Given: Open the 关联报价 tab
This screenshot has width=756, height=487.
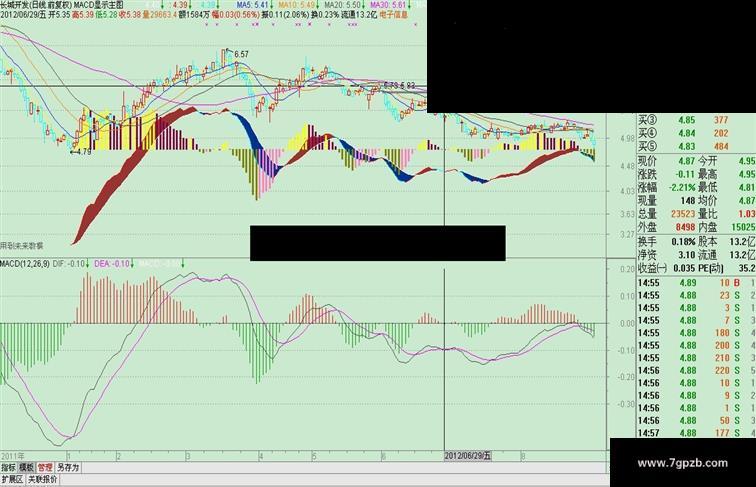Looking at the screenshot, I should [x=42, y=479].
